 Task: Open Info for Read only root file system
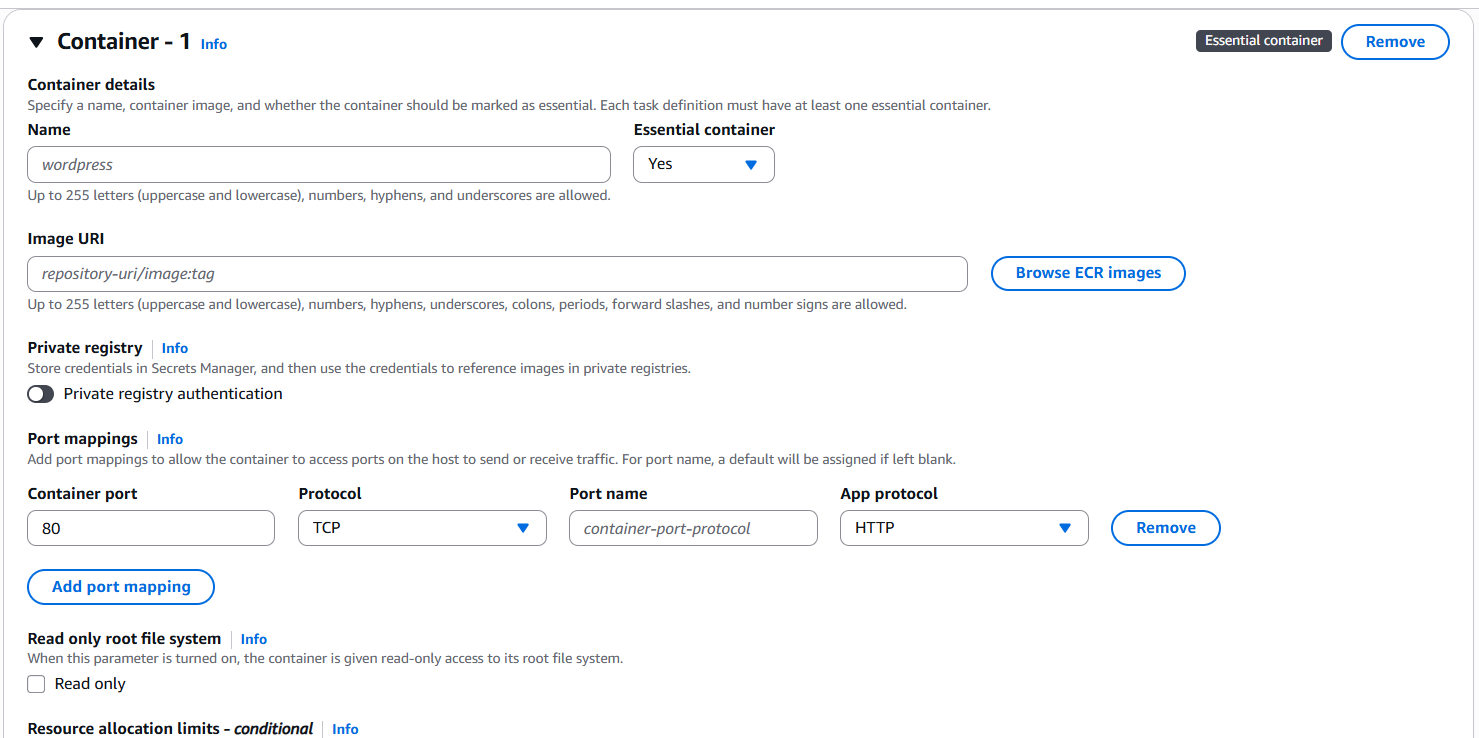pos(253,639)
